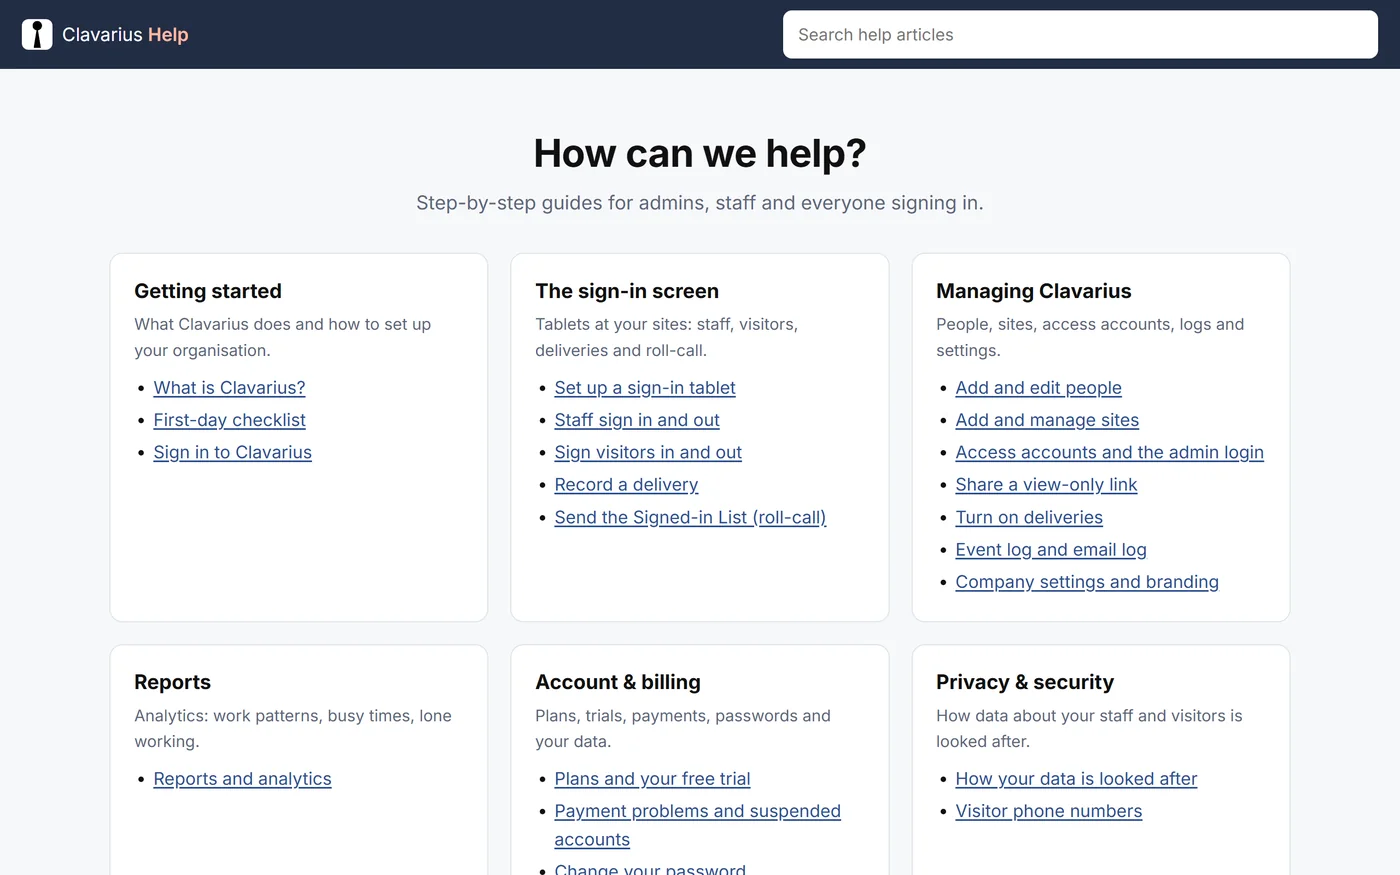Open Company settings and branding article
This screenshot has width=1400, height=875.
1087,582
